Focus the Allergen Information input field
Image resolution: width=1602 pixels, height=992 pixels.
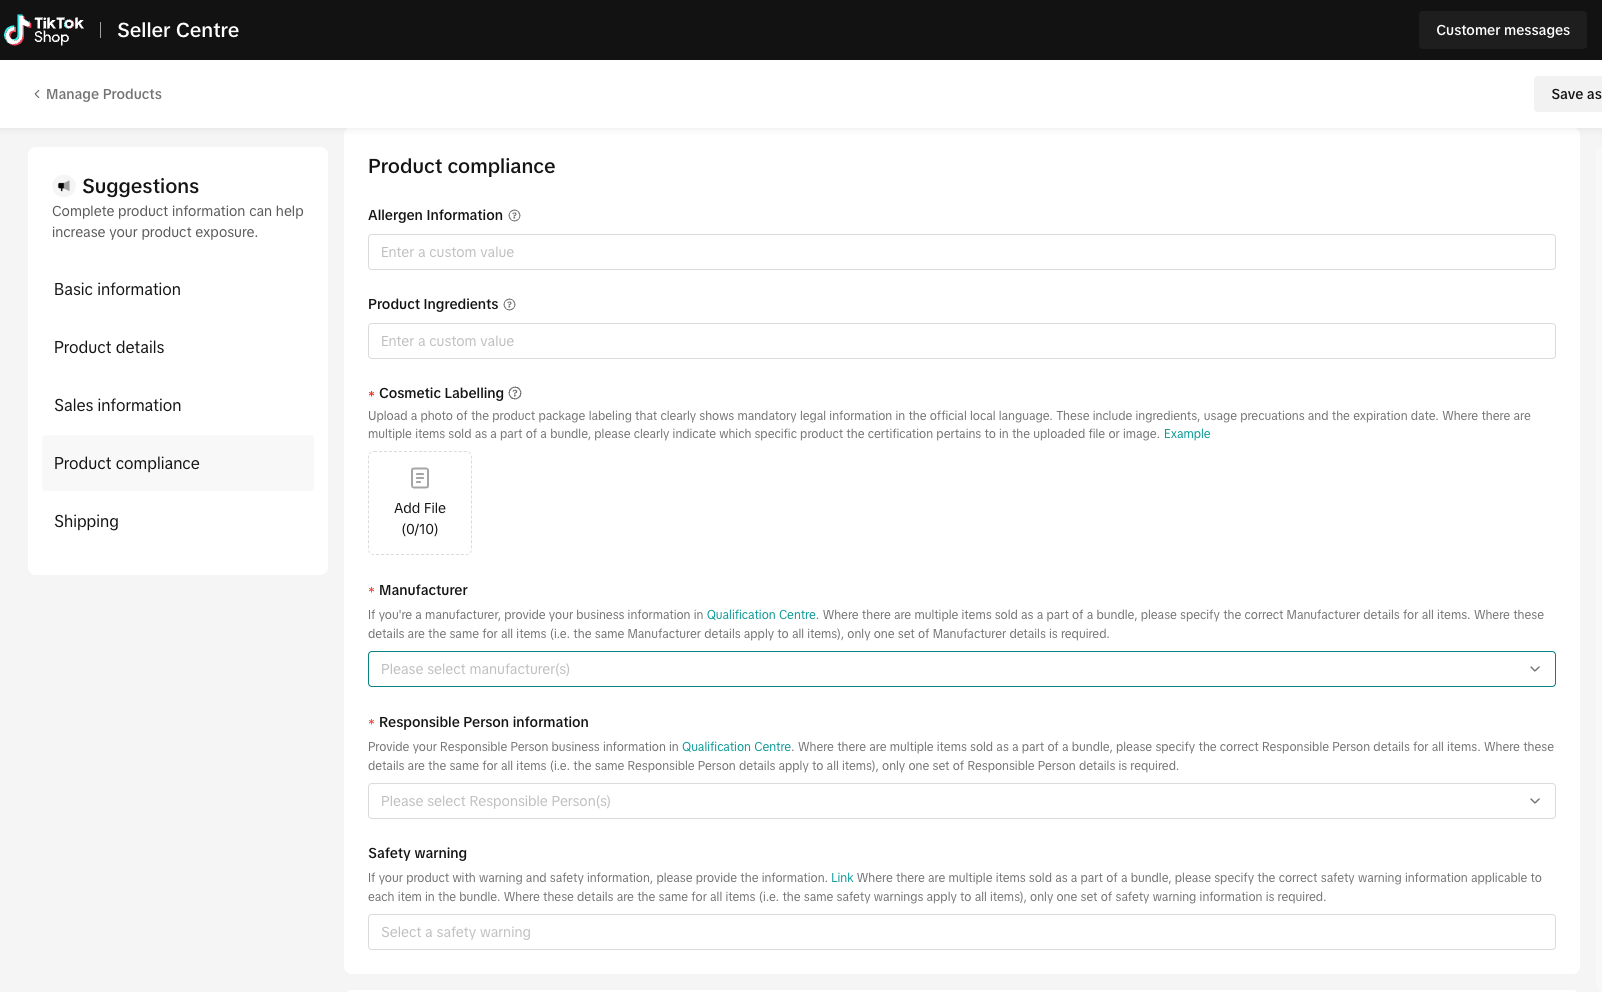click(x=961, y=252)
